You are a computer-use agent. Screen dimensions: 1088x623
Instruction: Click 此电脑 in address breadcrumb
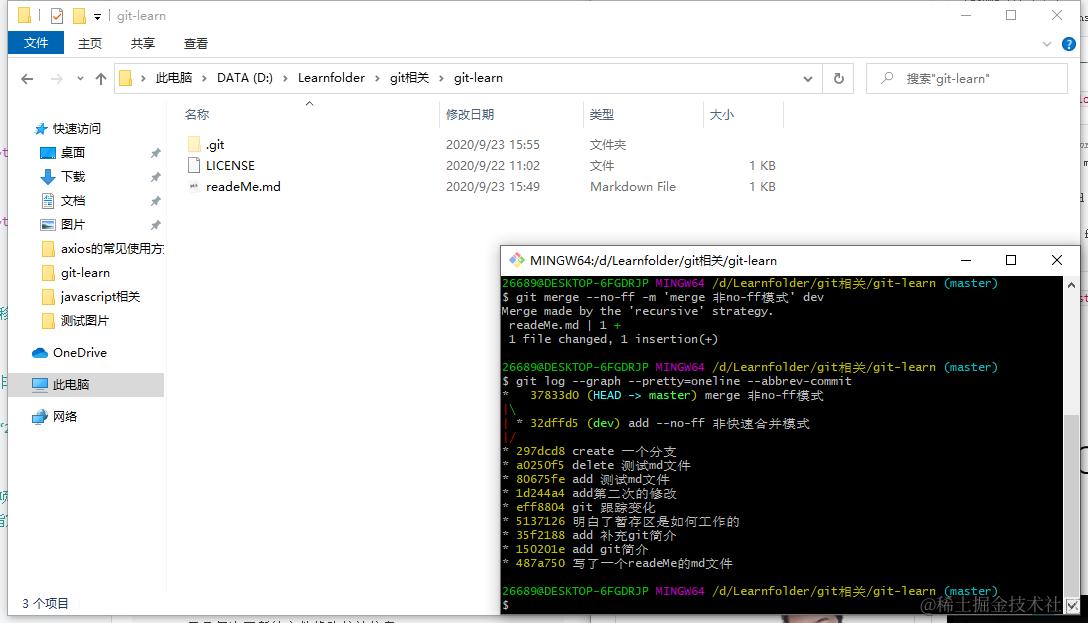point(173,78)
